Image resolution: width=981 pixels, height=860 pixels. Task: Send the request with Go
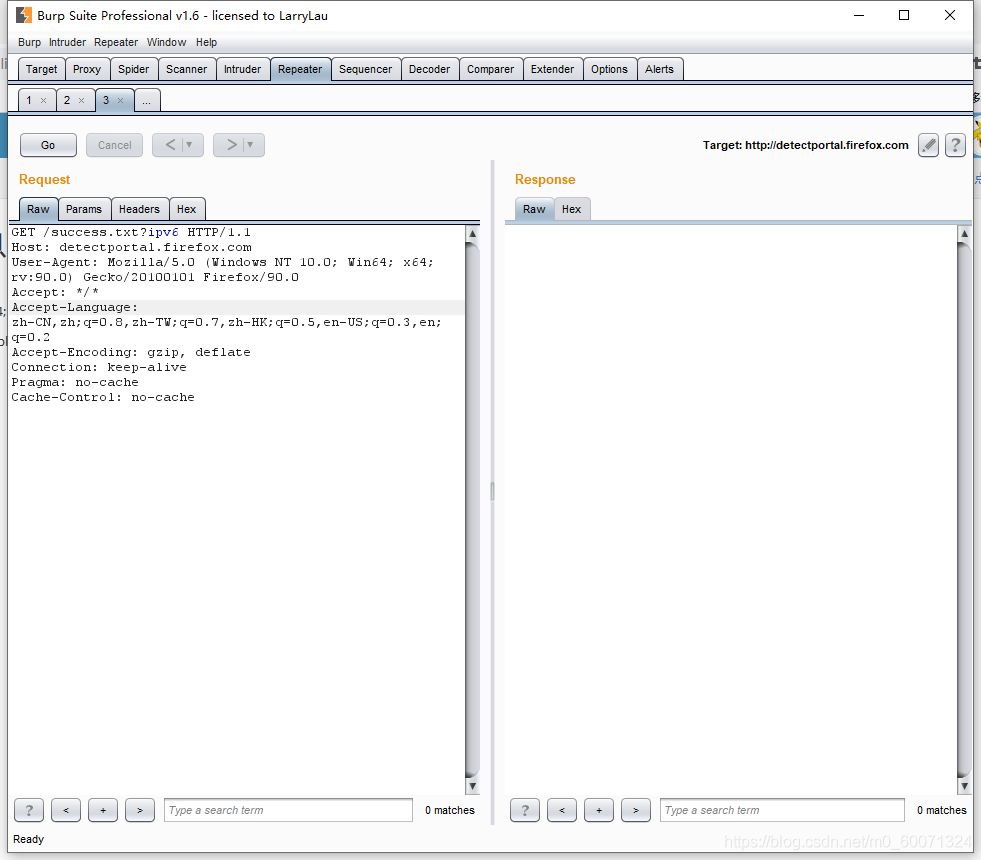coord(48,145)
